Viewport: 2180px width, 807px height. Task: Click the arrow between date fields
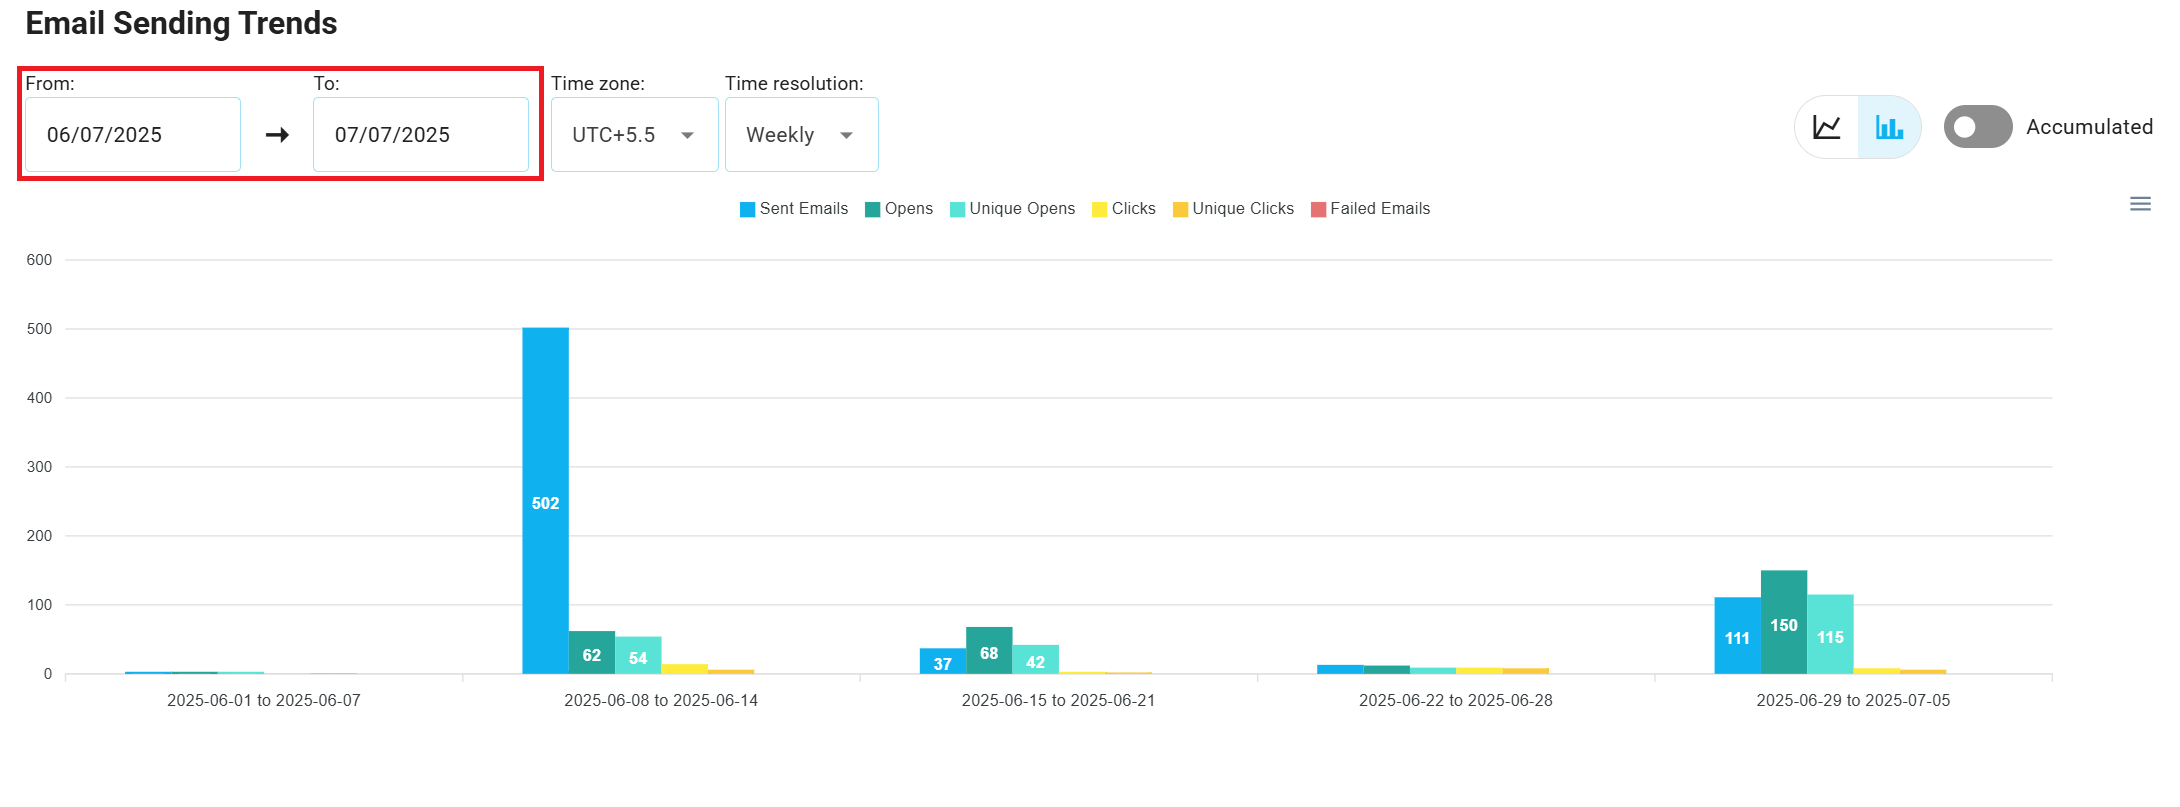(x=277, y=135)
